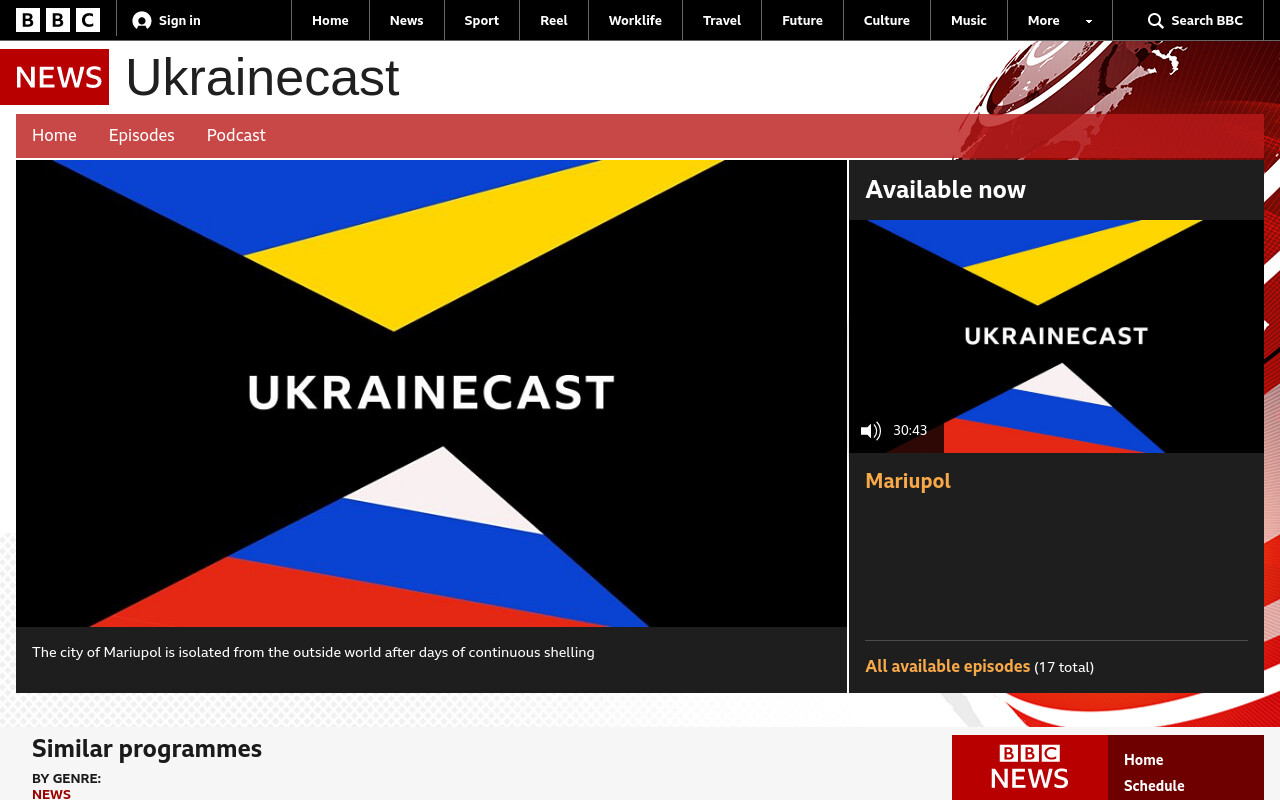This screenshot has height=800, width=1280.
Task: Go to Sport in top navigation
Action: coord(481,21)
